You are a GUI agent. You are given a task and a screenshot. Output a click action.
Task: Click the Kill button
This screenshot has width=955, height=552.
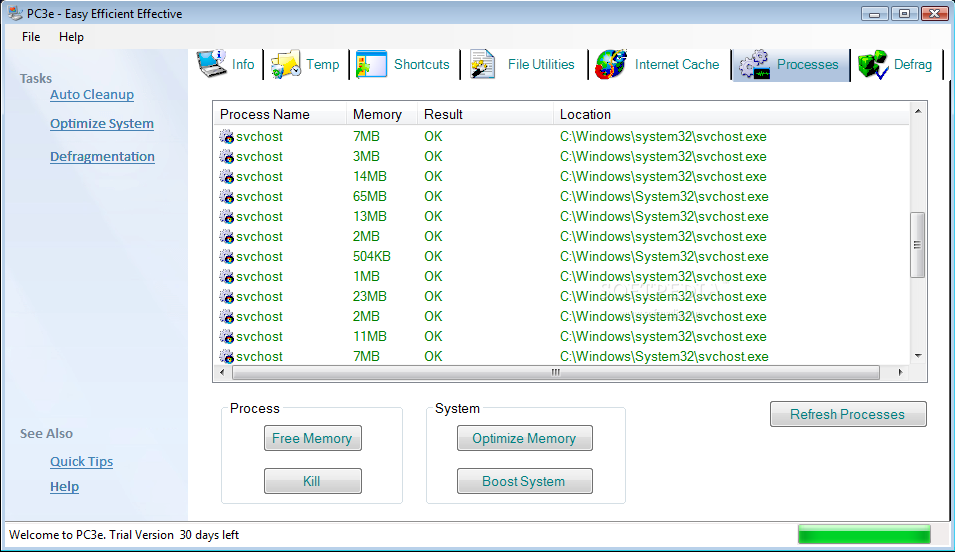click(312, 481)
